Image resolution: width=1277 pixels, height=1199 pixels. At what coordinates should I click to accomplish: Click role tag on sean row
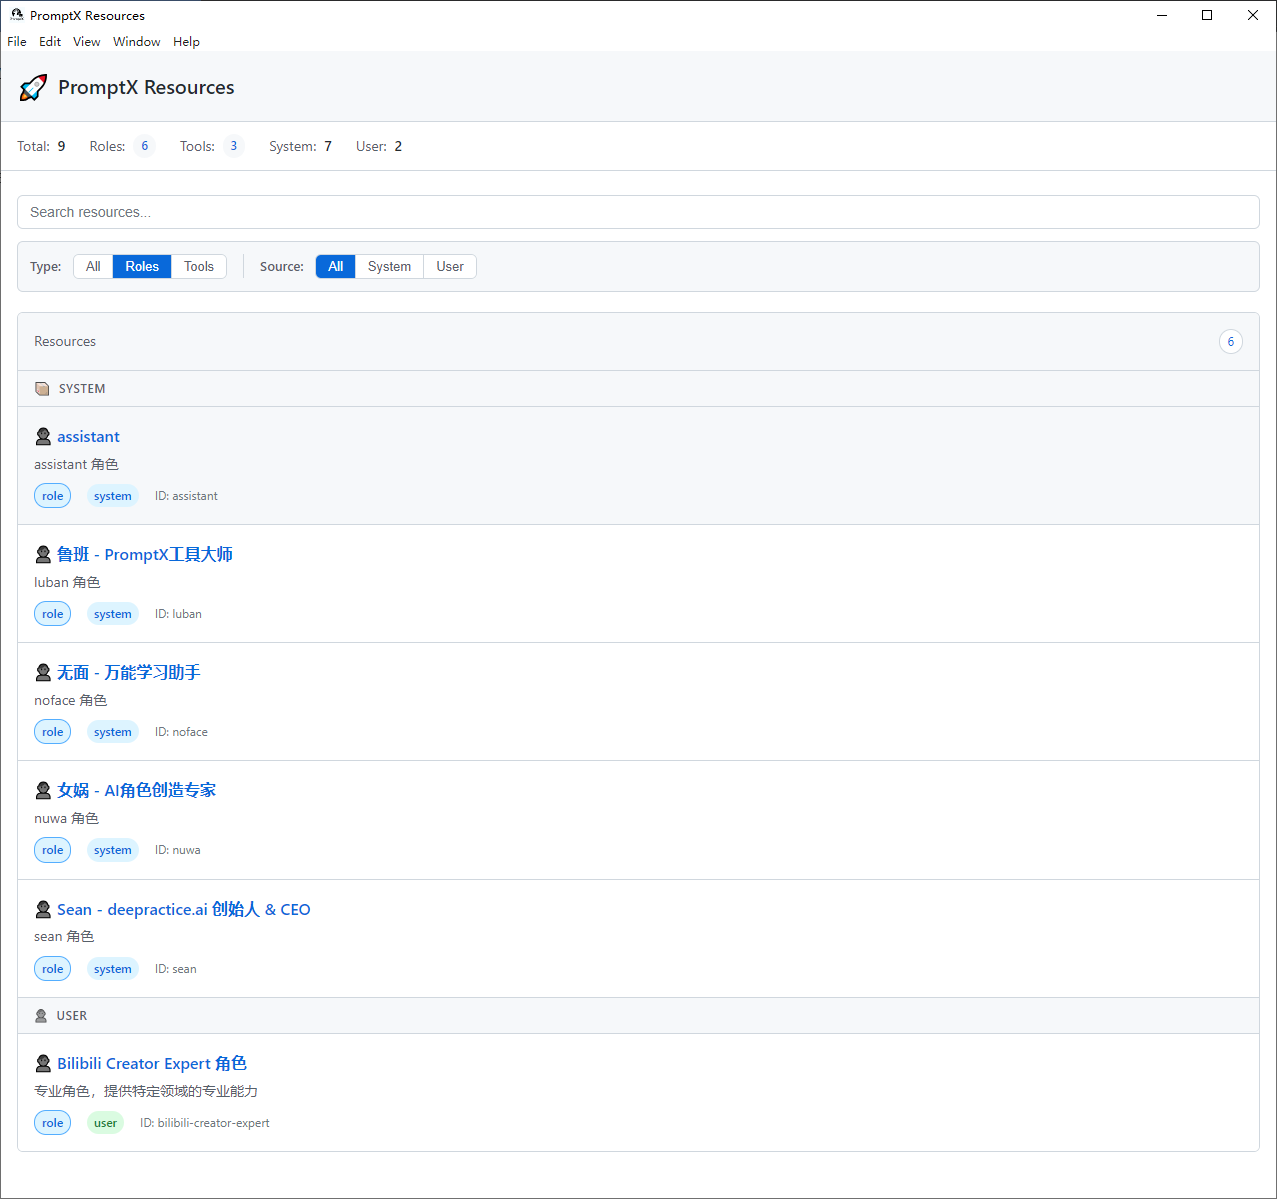click(53, 969)
